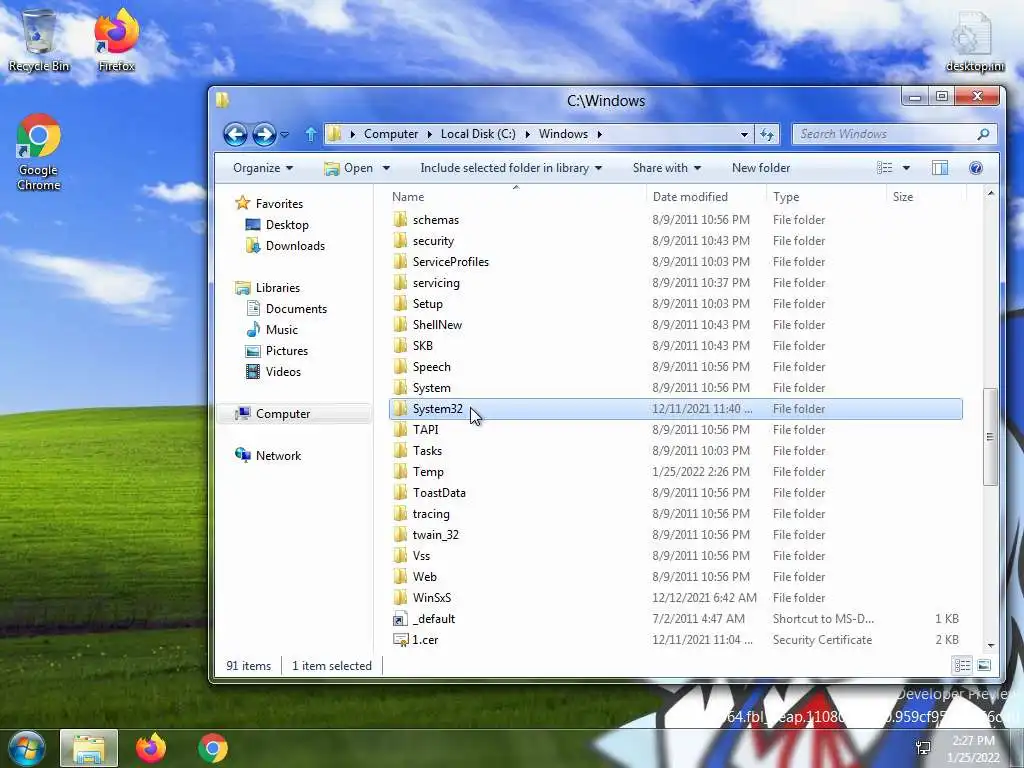This screenshot has height=768, width=1024.
Task: Click the file list vertical scrollbar thumb
Action: click(990, 436)
